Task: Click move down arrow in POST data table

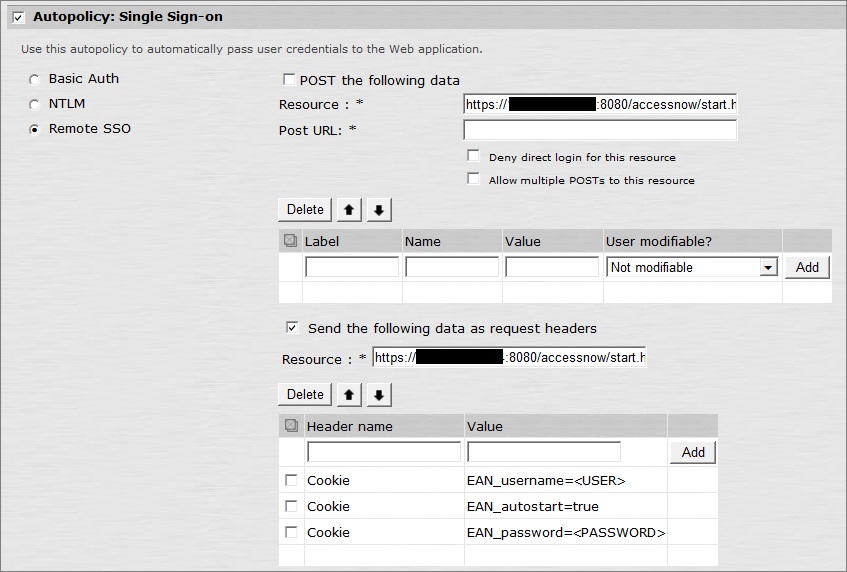Action: [379, 210]
